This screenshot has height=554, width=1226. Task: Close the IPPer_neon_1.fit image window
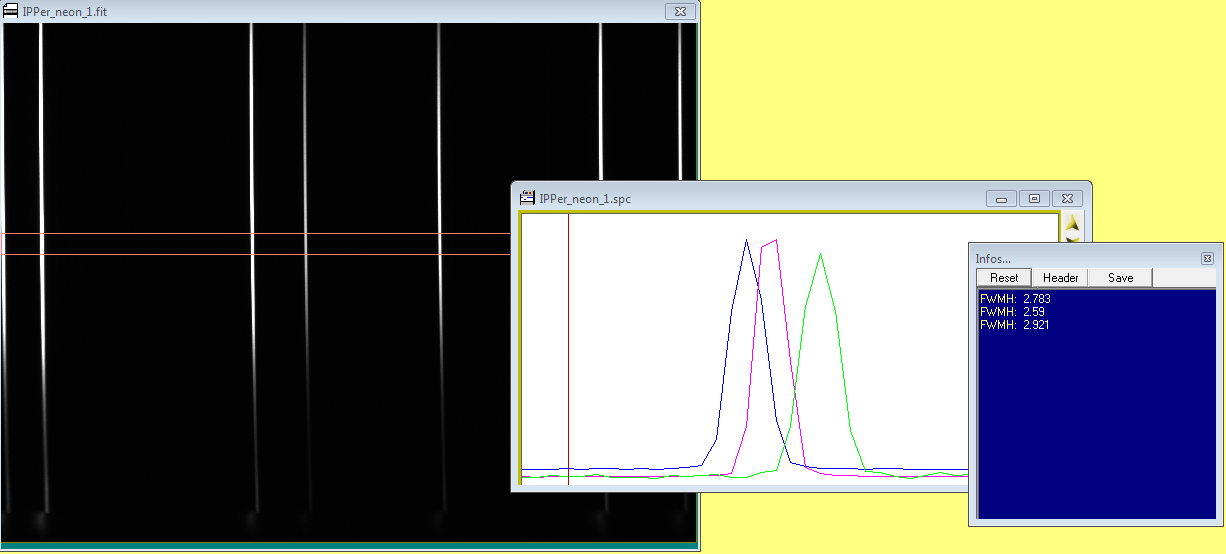(x=680, y=11)
